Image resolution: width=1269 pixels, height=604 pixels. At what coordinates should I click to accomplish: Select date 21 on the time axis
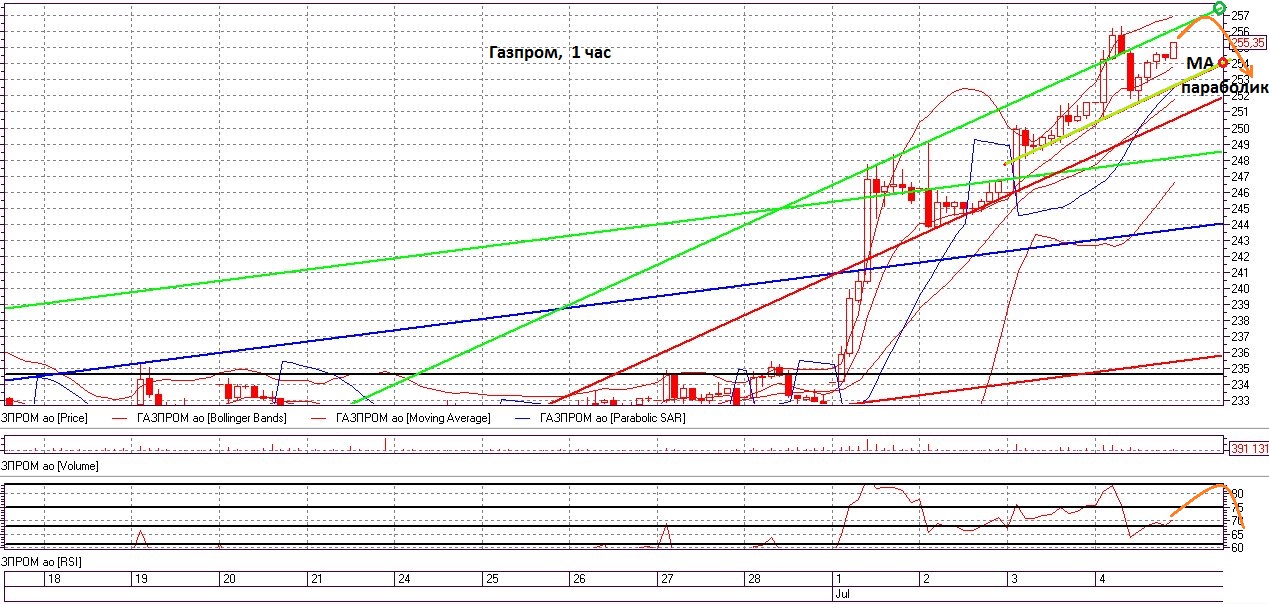(317, 578)
